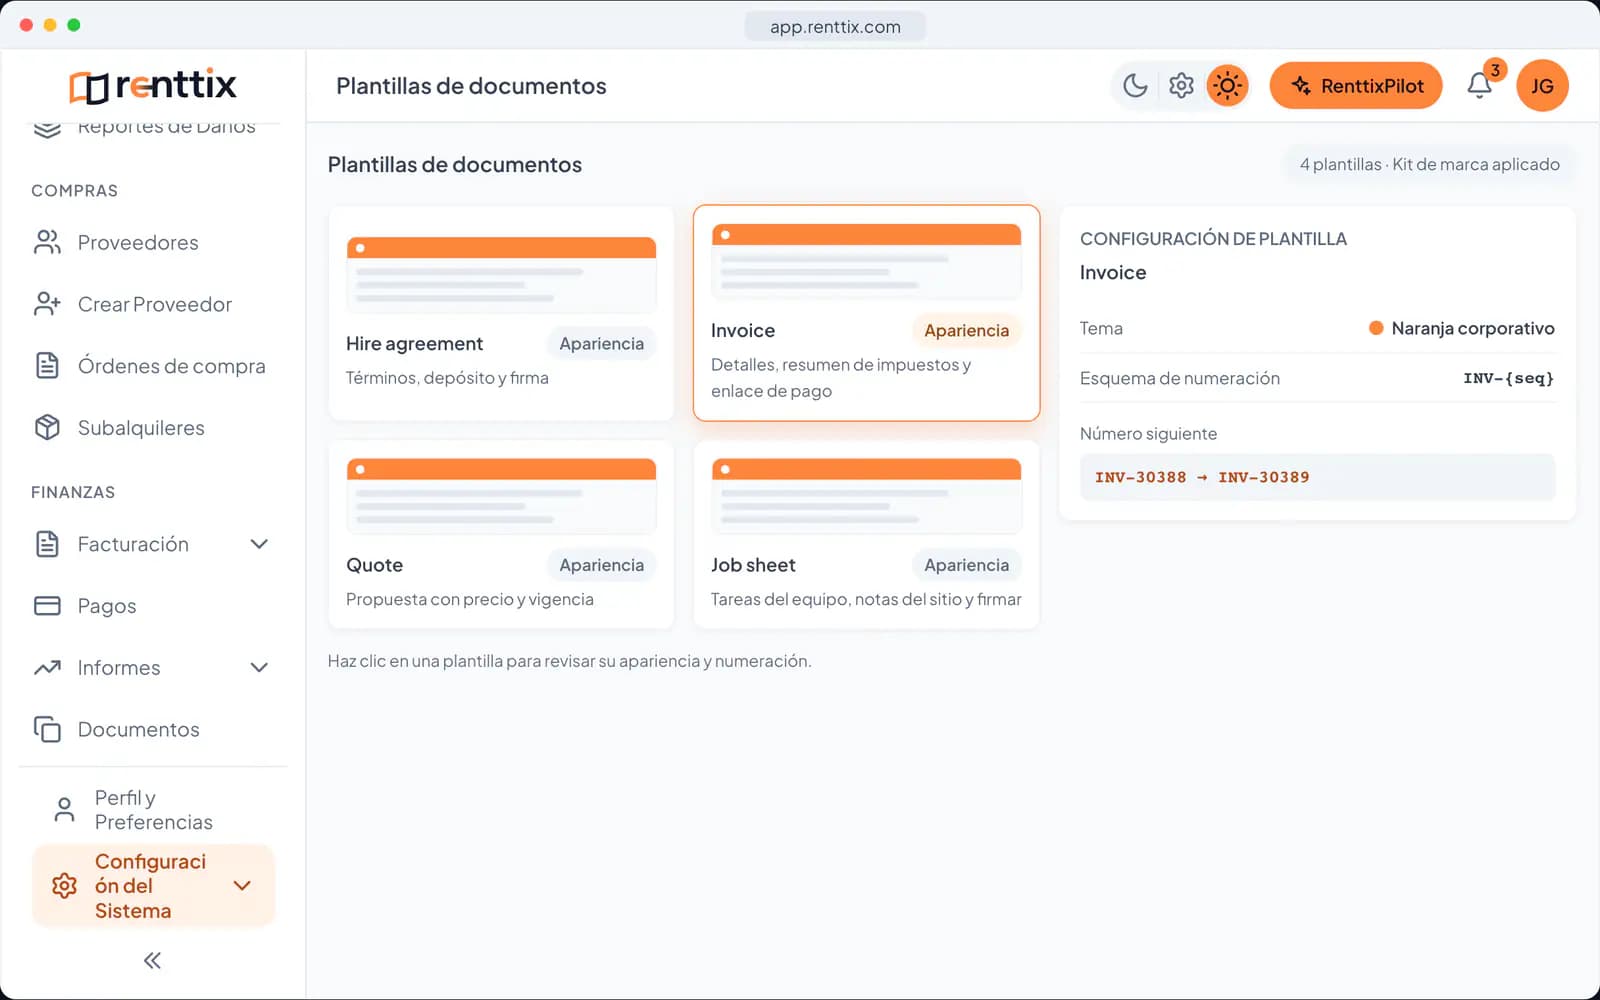
Task: Open notifications bell
Action: 1480,86
